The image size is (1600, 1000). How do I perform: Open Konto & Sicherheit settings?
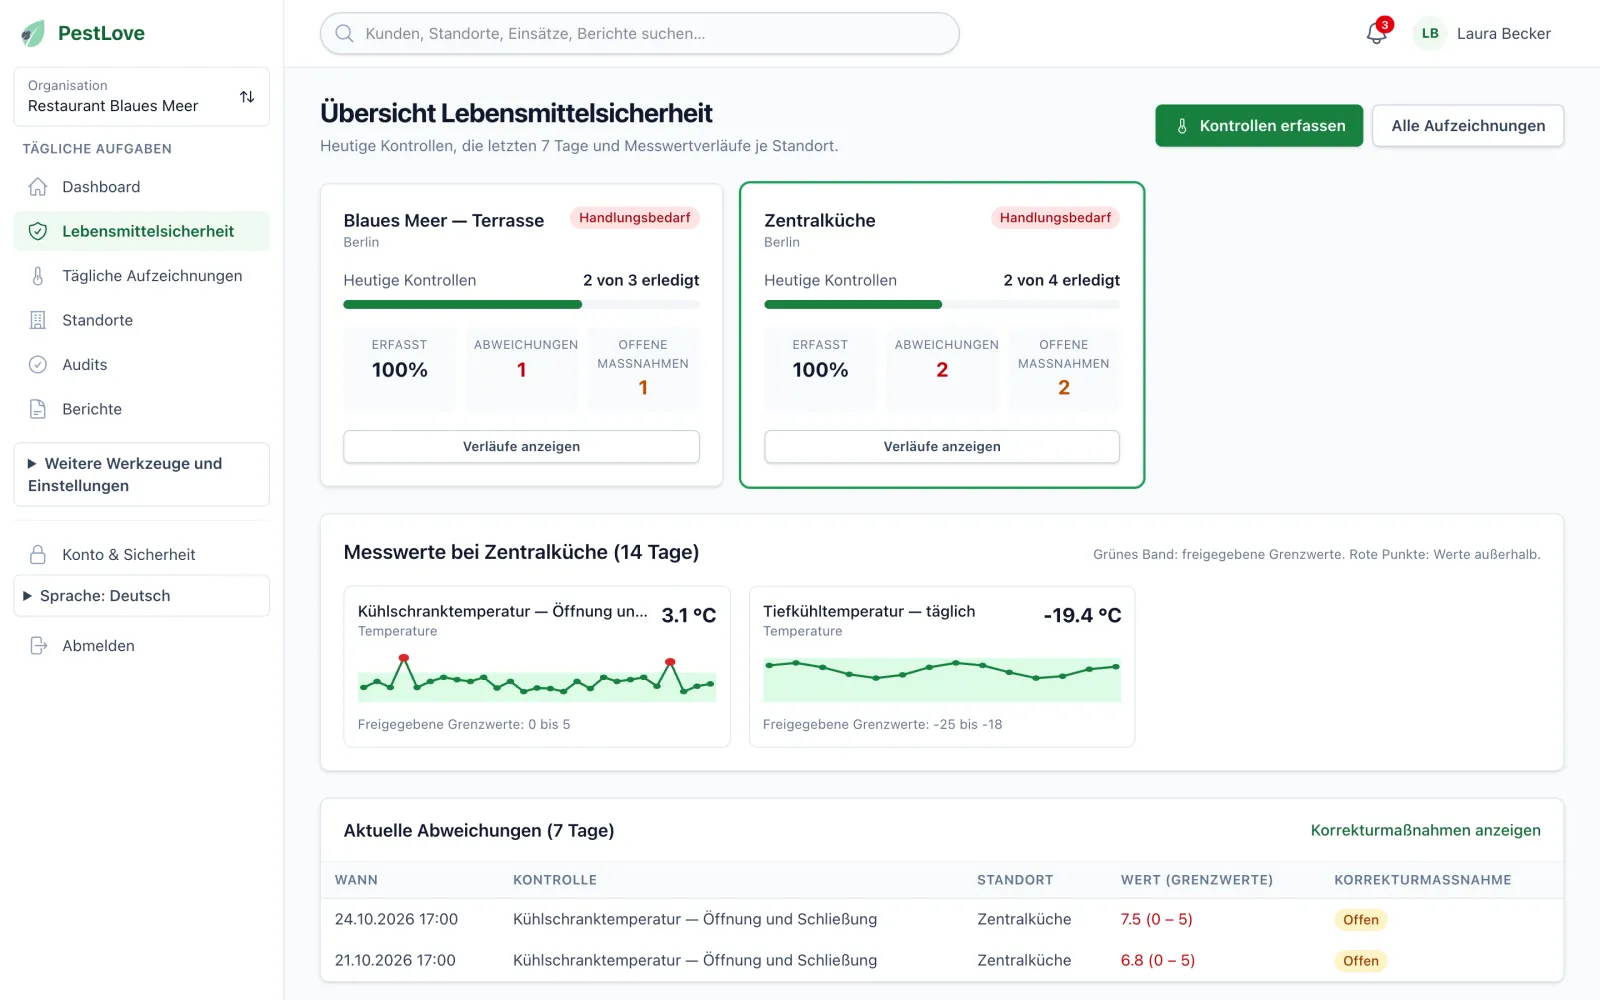pos(141,555)
